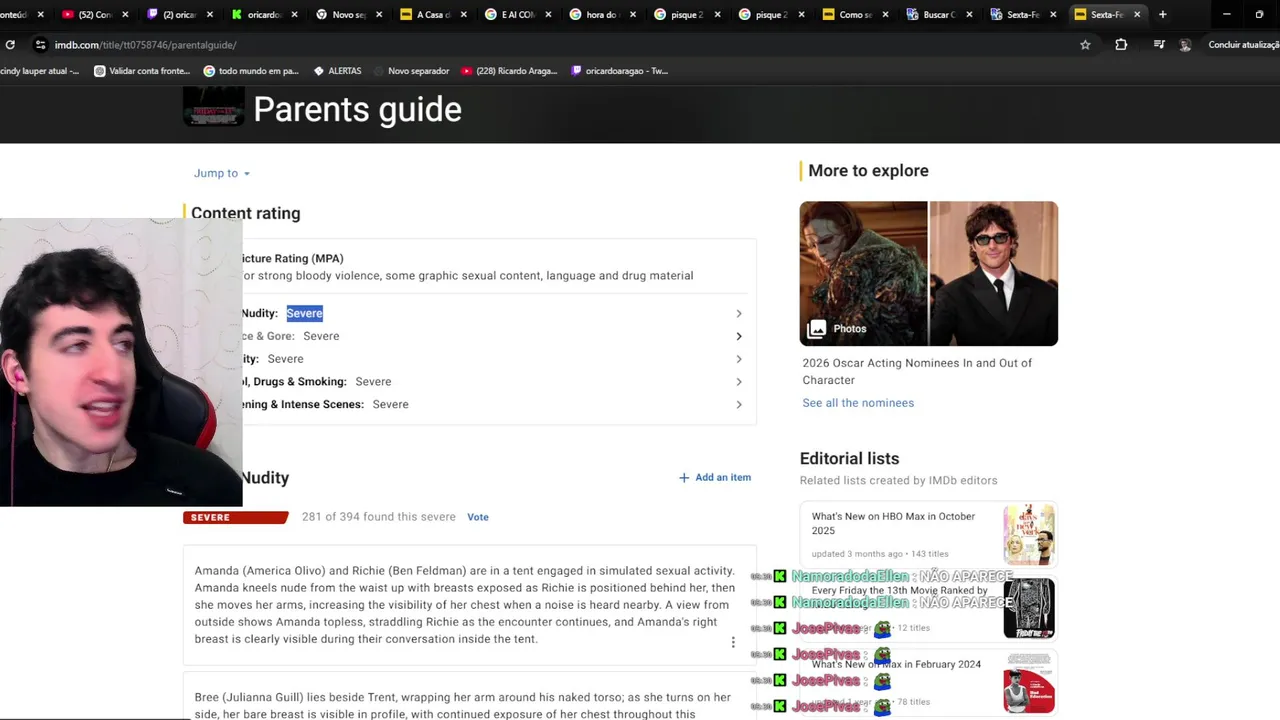
Task: Click the Vote link
Action: 478,517
